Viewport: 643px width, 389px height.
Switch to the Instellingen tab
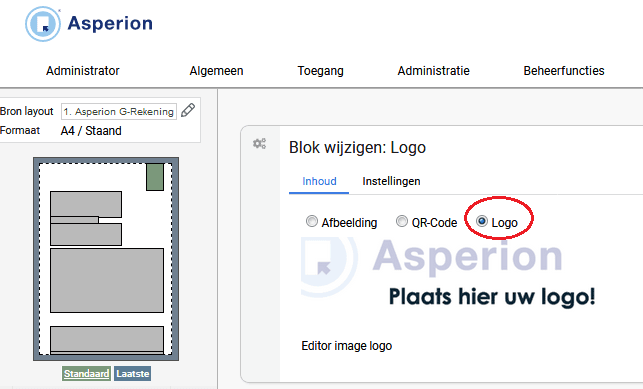coord(391,181)
